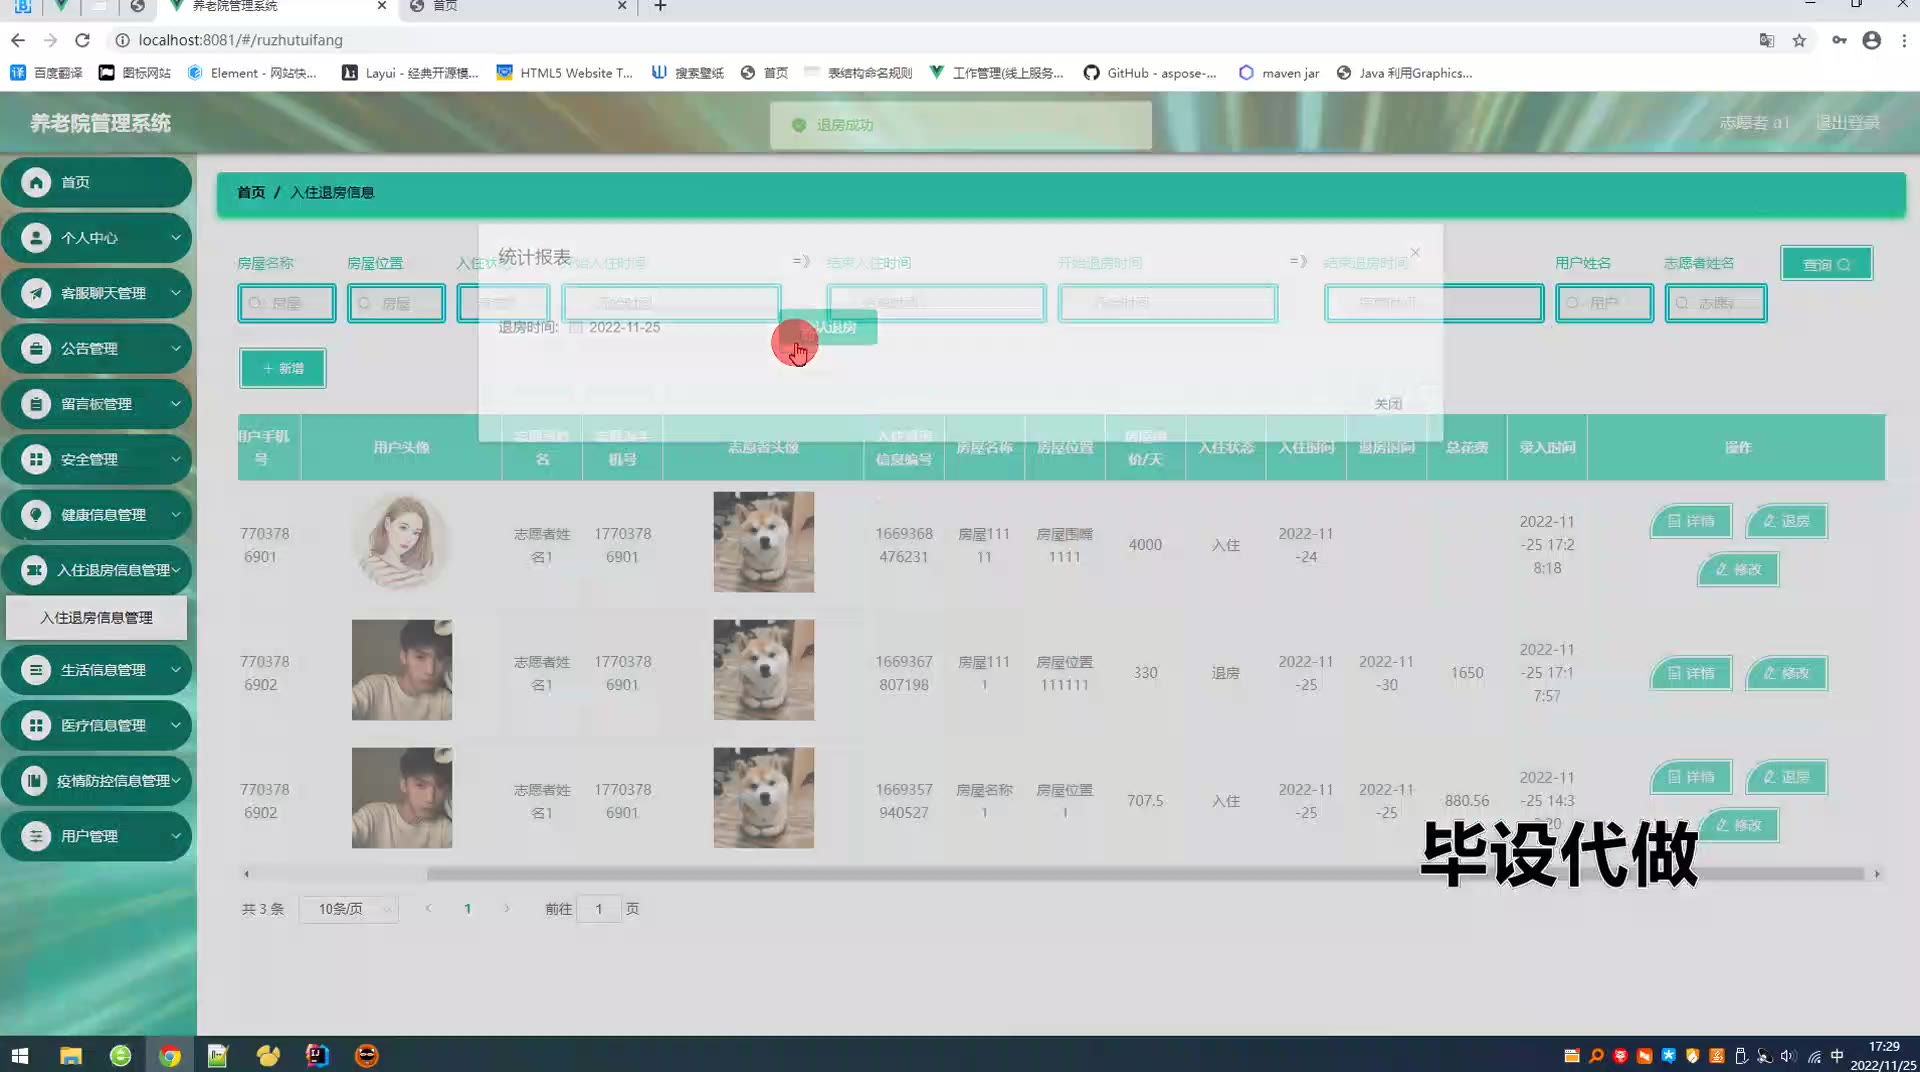The width and height of the screenshot is (1920, 1072).
Task: Click the female user avatar thumbnail
Action: coord(402,542)
